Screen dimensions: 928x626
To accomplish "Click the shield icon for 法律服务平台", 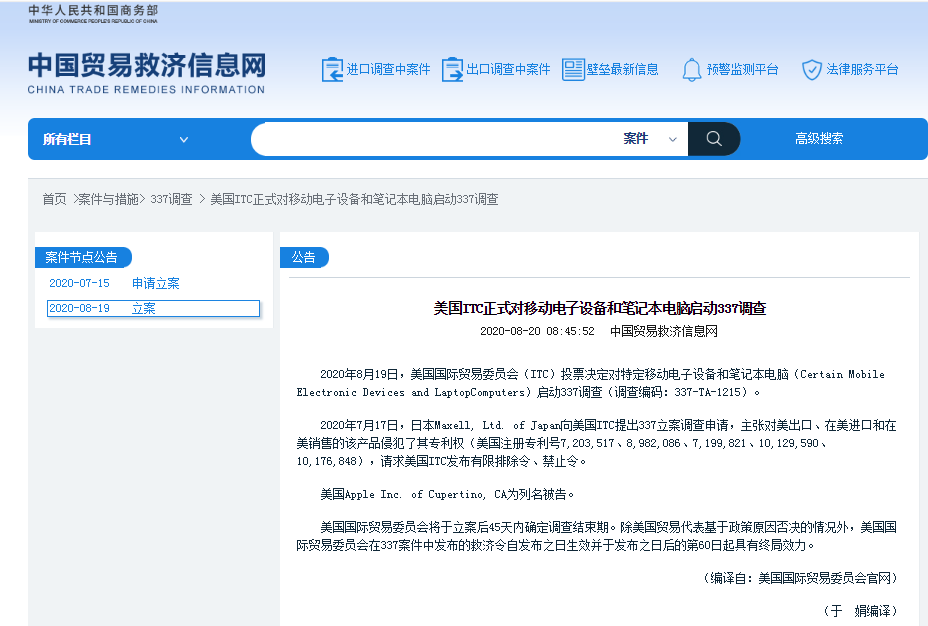I will click(811, 69).
